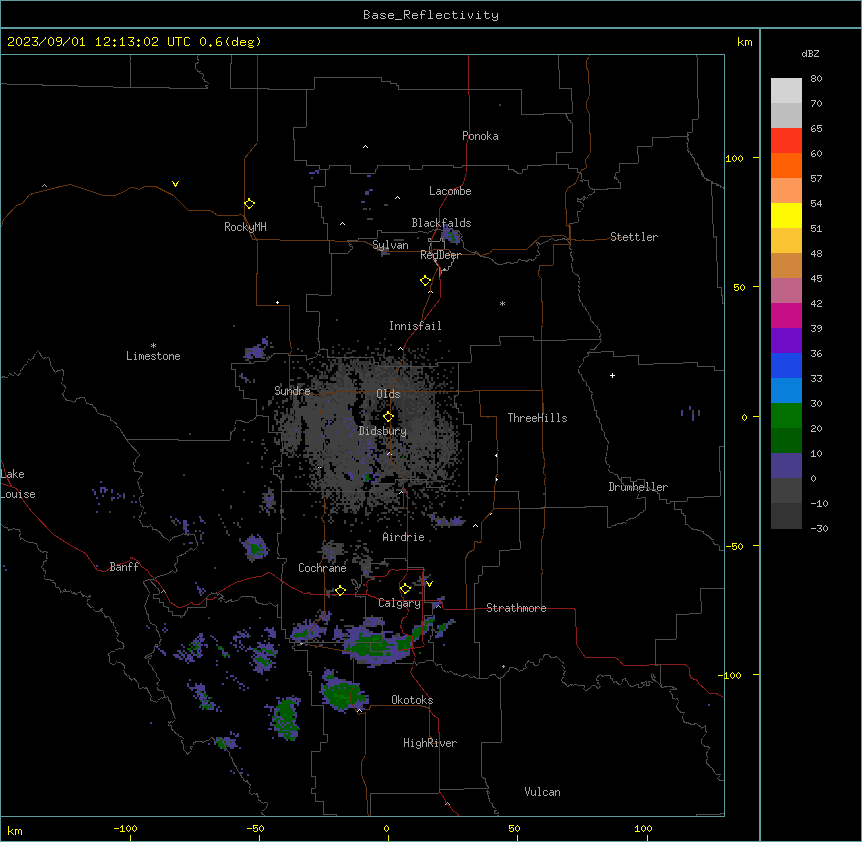Select the light gray 80 dBZ swatch

click(786, 90)
